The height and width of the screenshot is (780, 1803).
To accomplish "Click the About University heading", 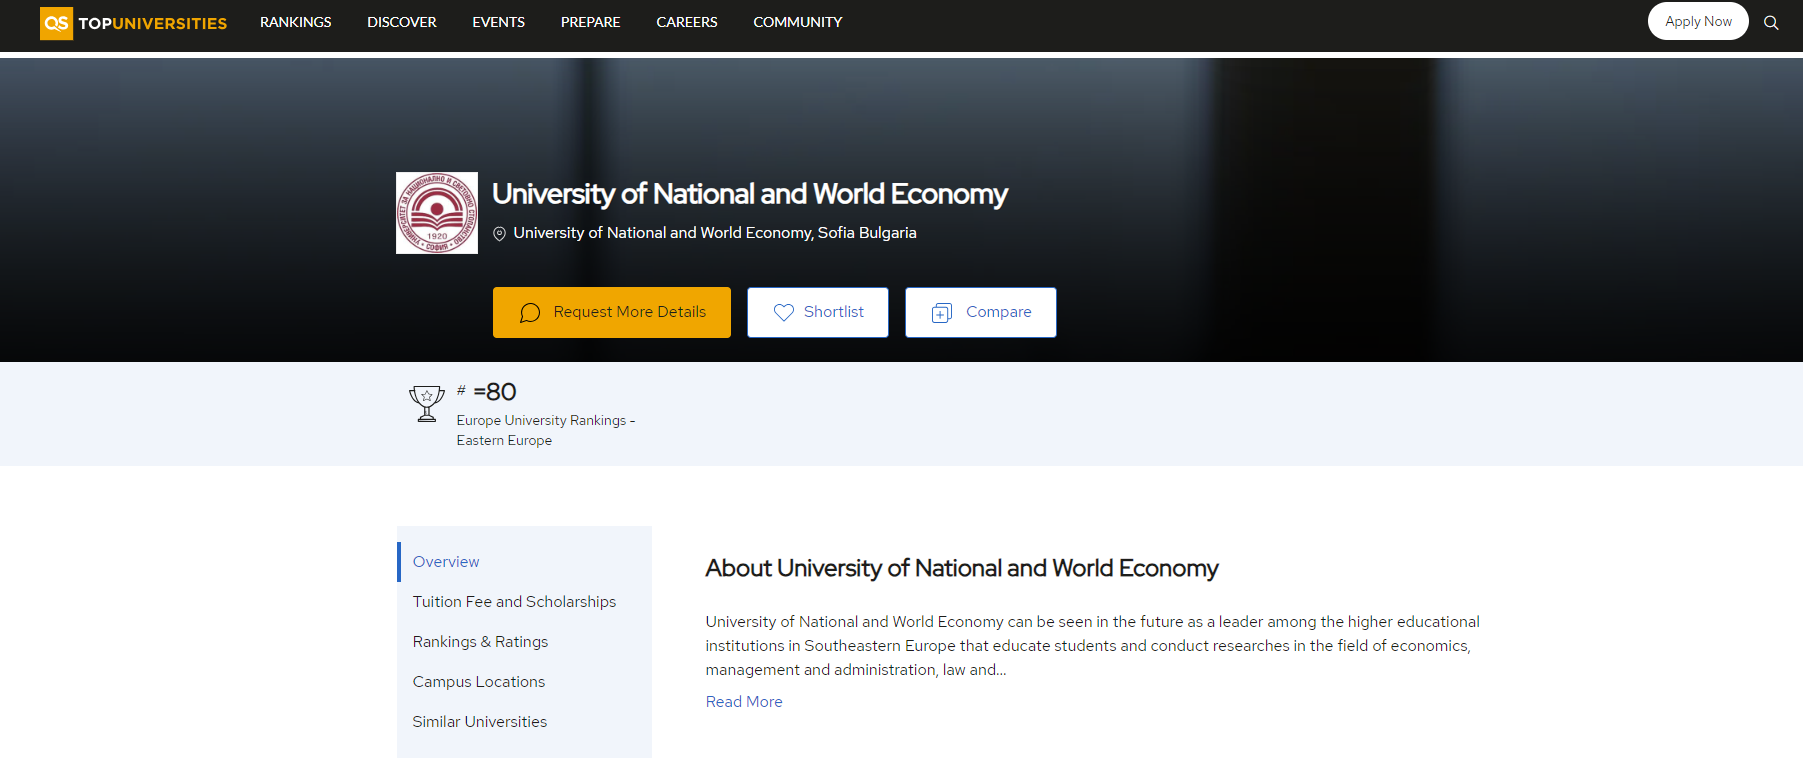I will pos(962,568).
